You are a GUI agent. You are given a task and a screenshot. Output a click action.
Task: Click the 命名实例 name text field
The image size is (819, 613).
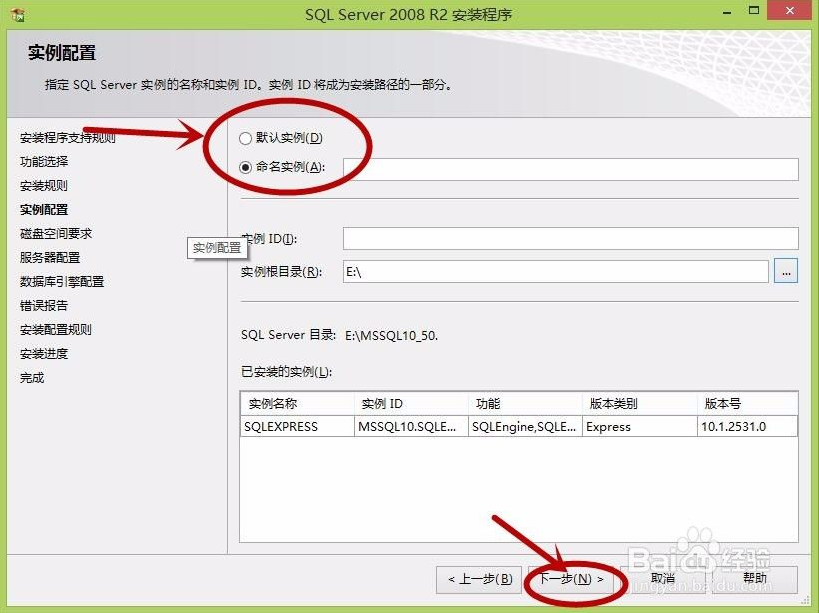point(570,169)
